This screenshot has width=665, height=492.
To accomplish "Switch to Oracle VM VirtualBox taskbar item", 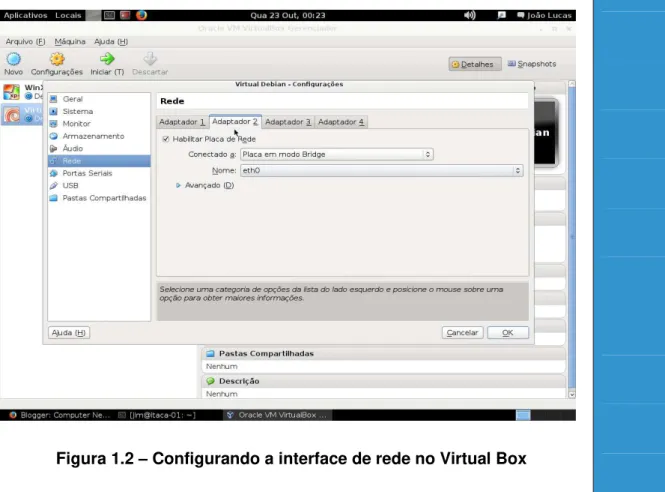I will (277, 415).
